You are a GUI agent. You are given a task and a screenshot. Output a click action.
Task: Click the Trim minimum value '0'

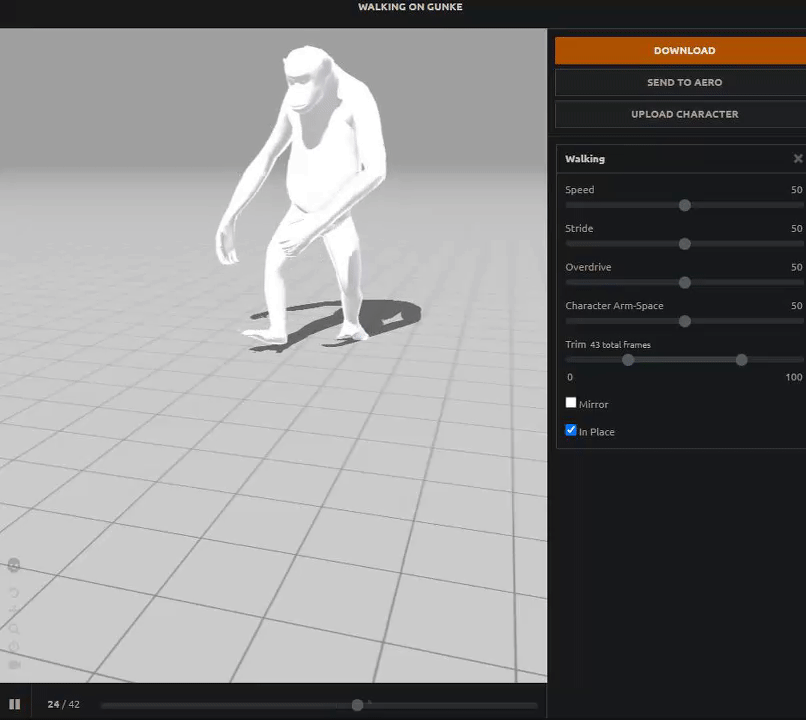click(570, 377)
